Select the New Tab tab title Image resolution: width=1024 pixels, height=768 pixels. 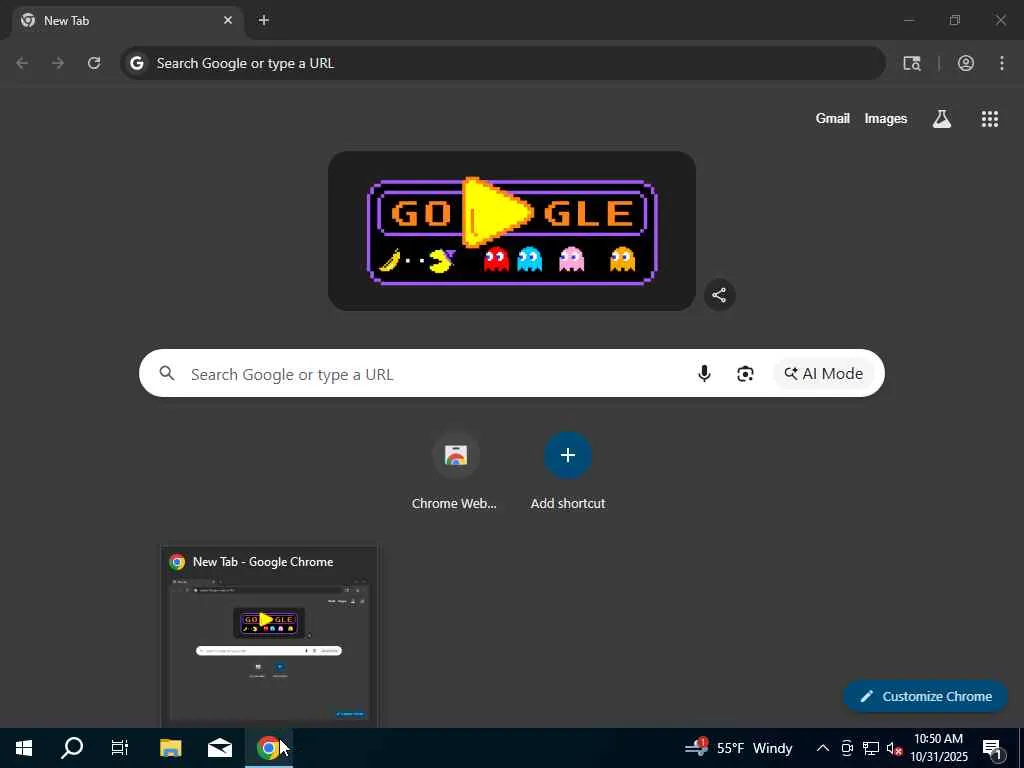[x=67, y=21]
